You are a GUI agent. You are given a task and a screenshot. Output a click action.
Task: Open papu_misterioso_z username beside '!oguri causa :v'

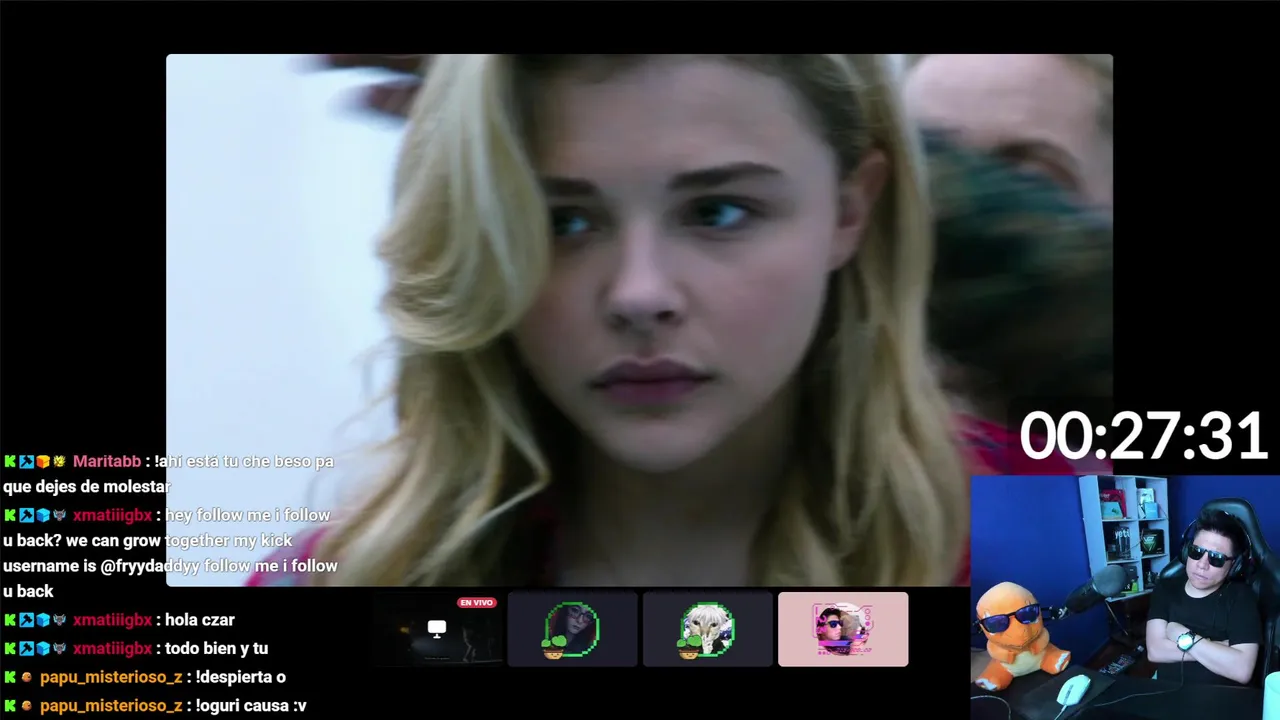coord(111,706)
